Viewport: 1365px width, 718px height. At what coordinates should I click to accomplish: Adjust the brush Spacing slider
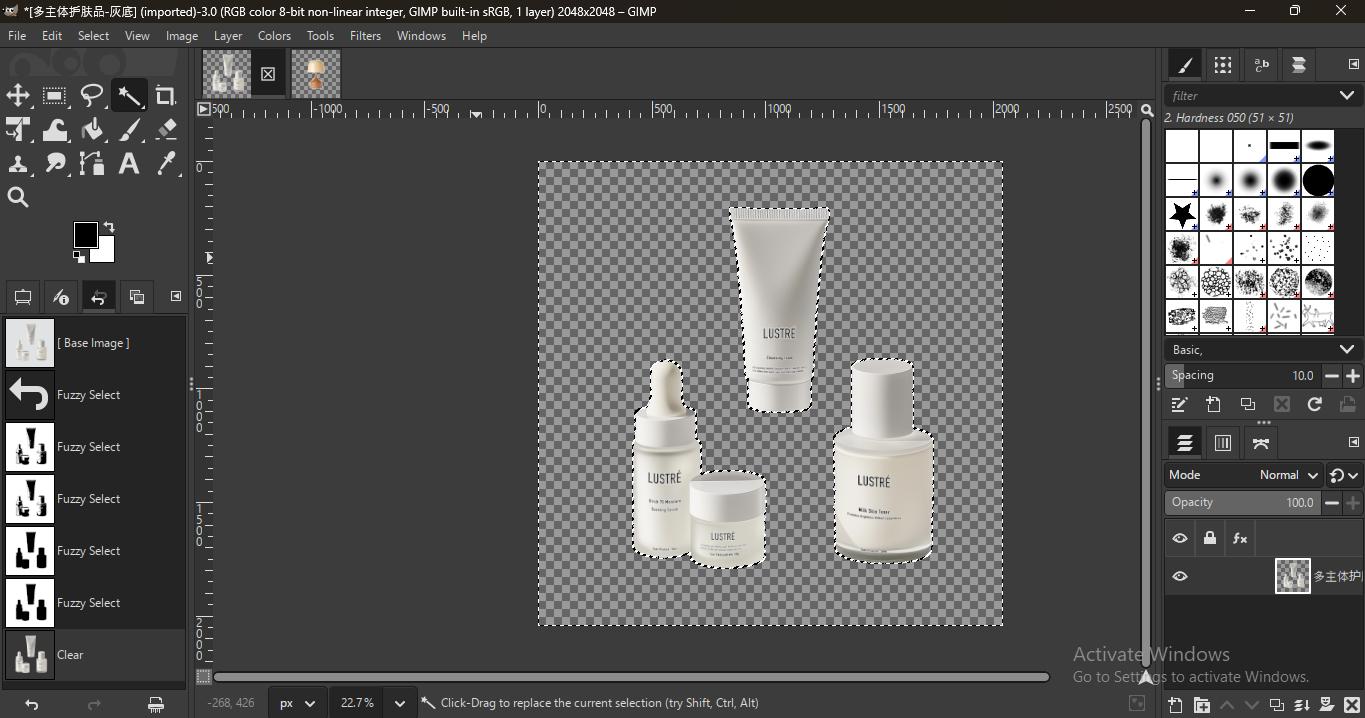[1242, 376]
